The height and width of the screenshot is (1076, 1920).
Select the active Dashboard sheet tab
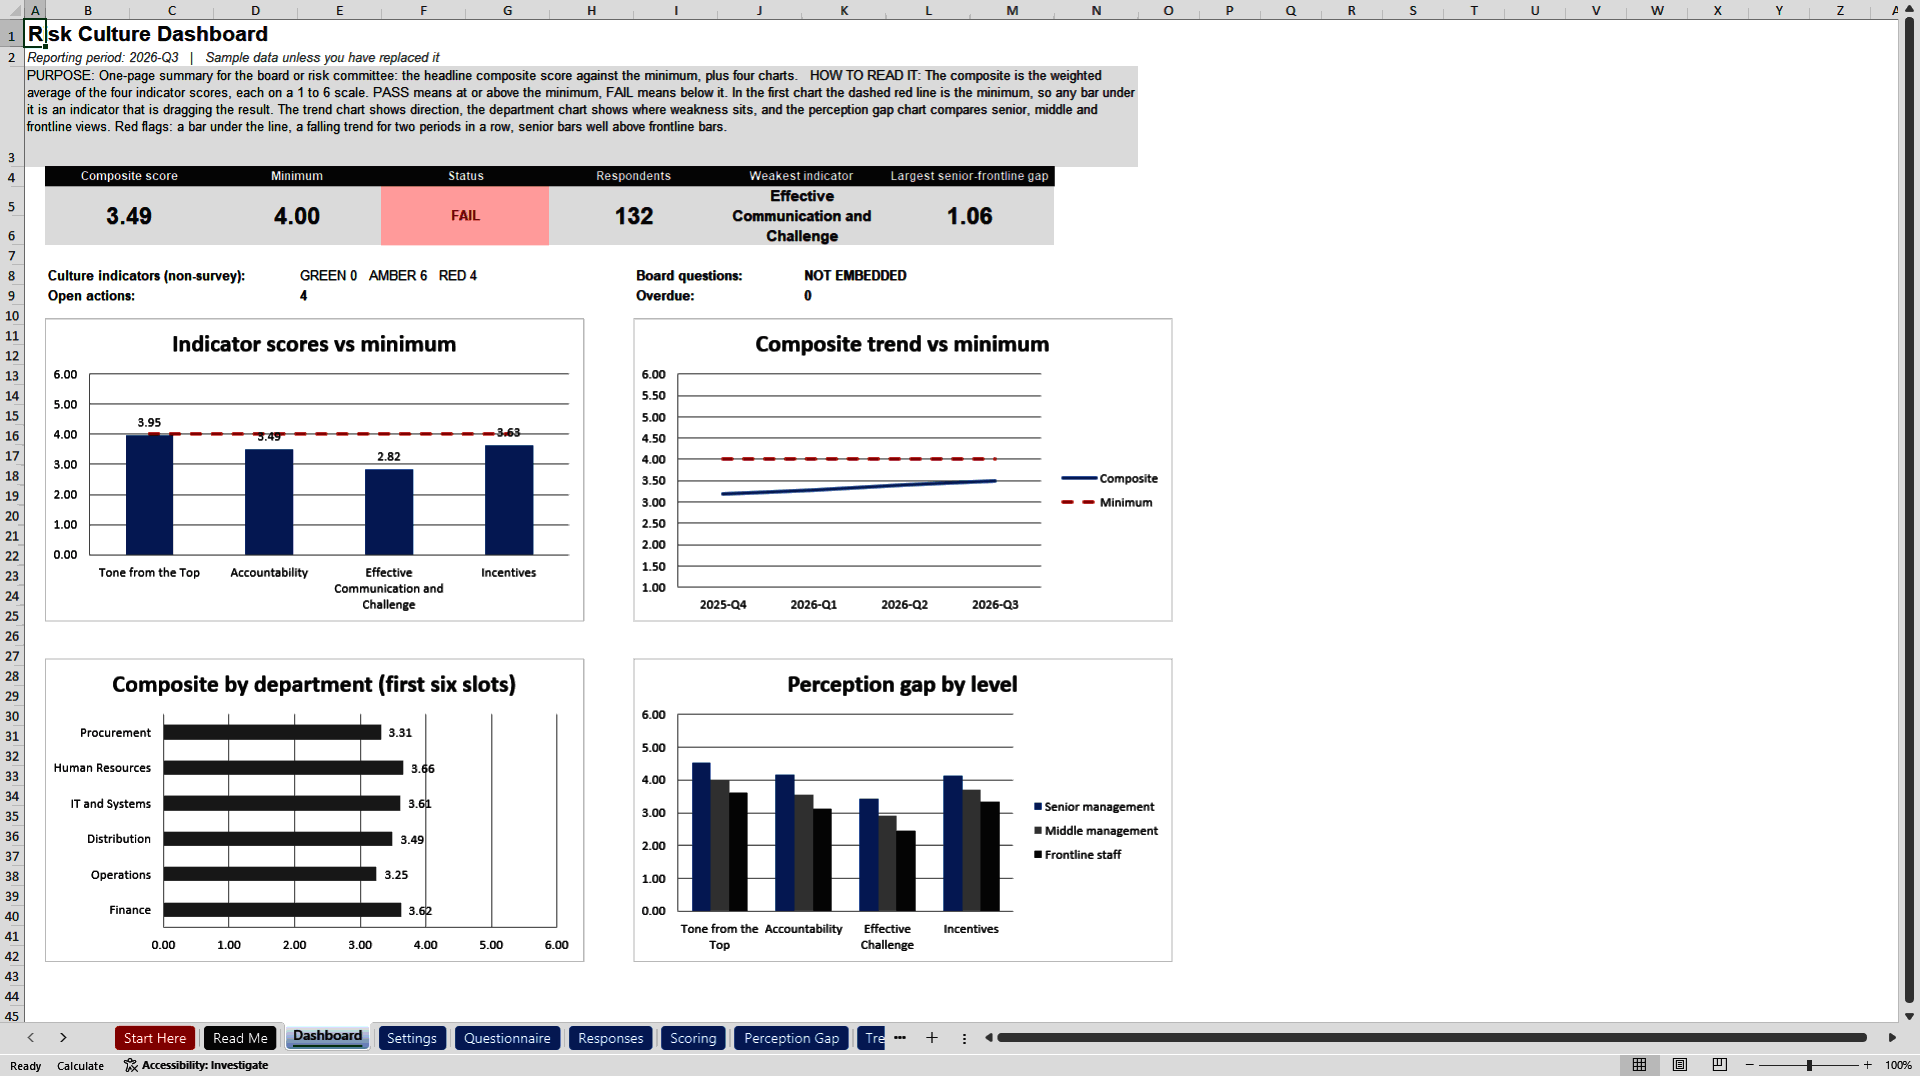coord(327,1037)
